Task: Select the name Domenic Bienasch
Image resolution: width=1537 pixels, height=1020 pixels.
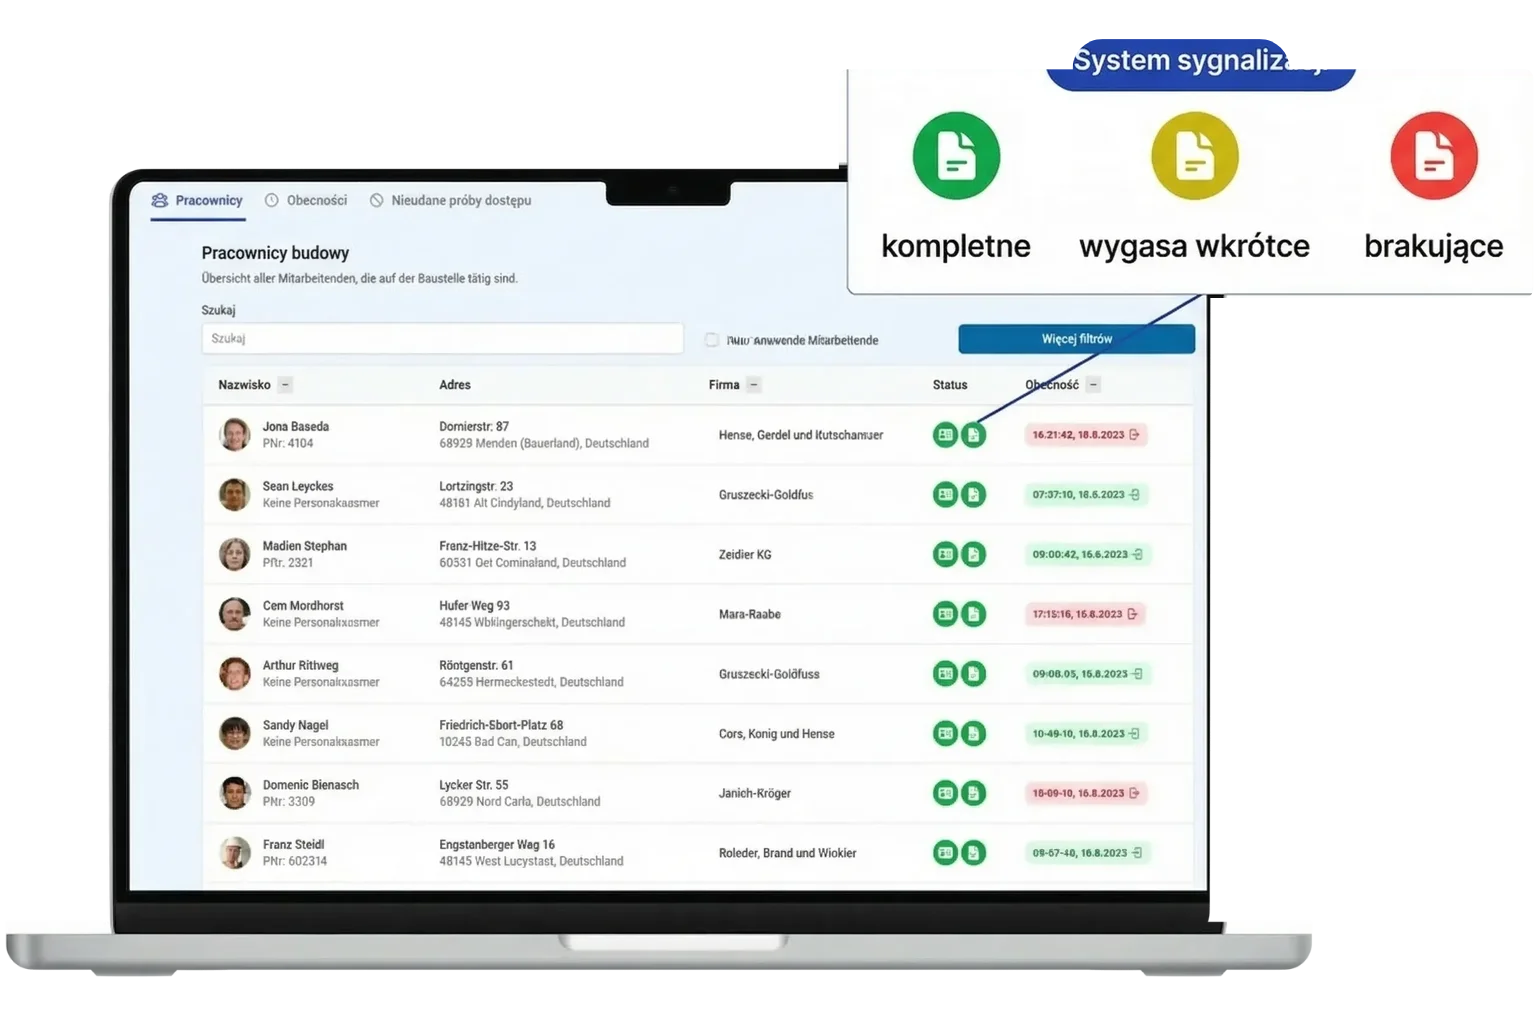Action: tap(310, 785)
